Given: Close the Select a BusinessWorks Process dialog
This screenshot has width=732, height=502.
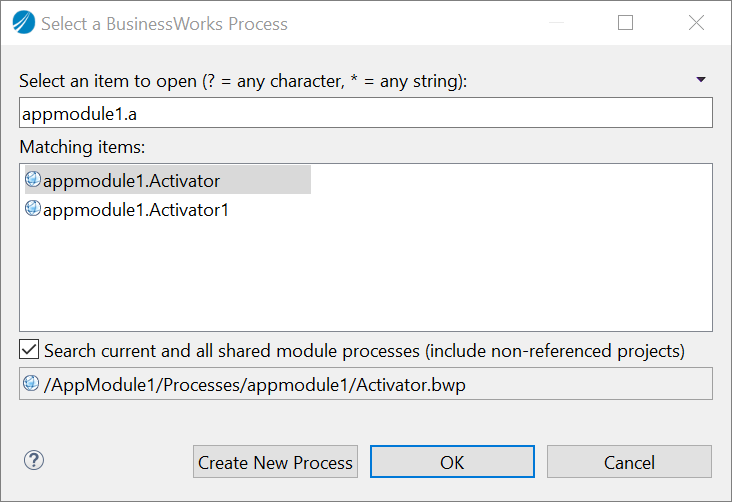Looking at the screenshot, I should coord(697,23).
